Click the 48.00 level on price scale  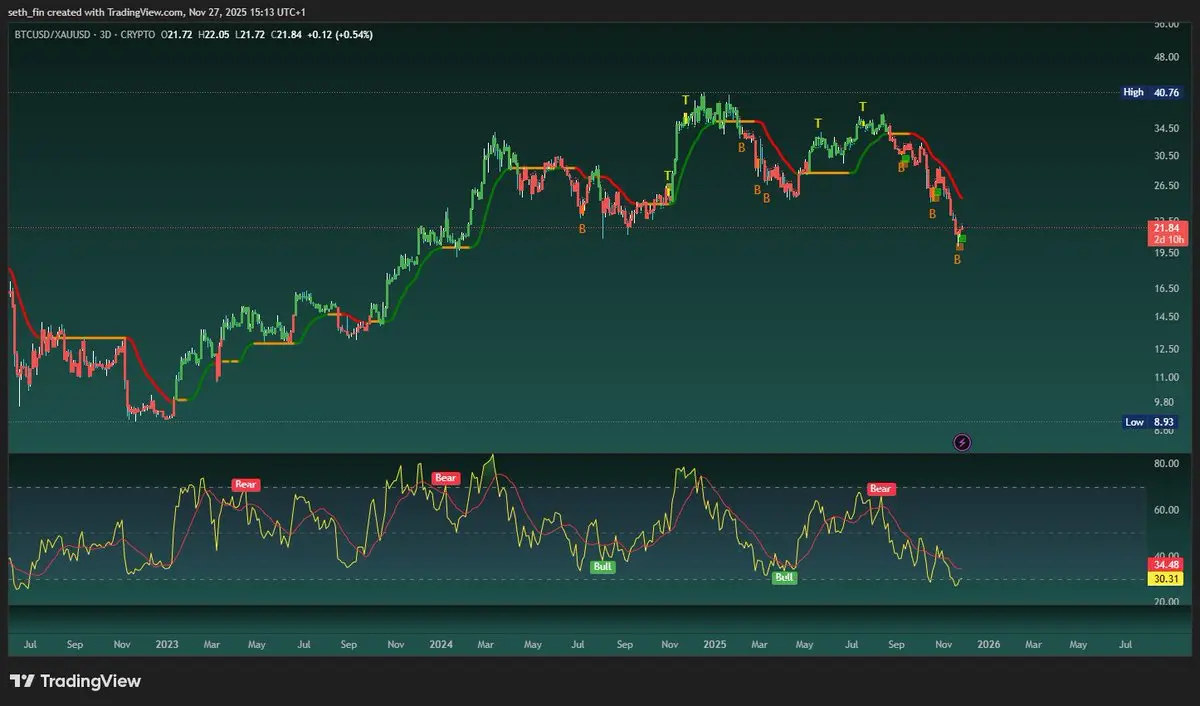1166,57
